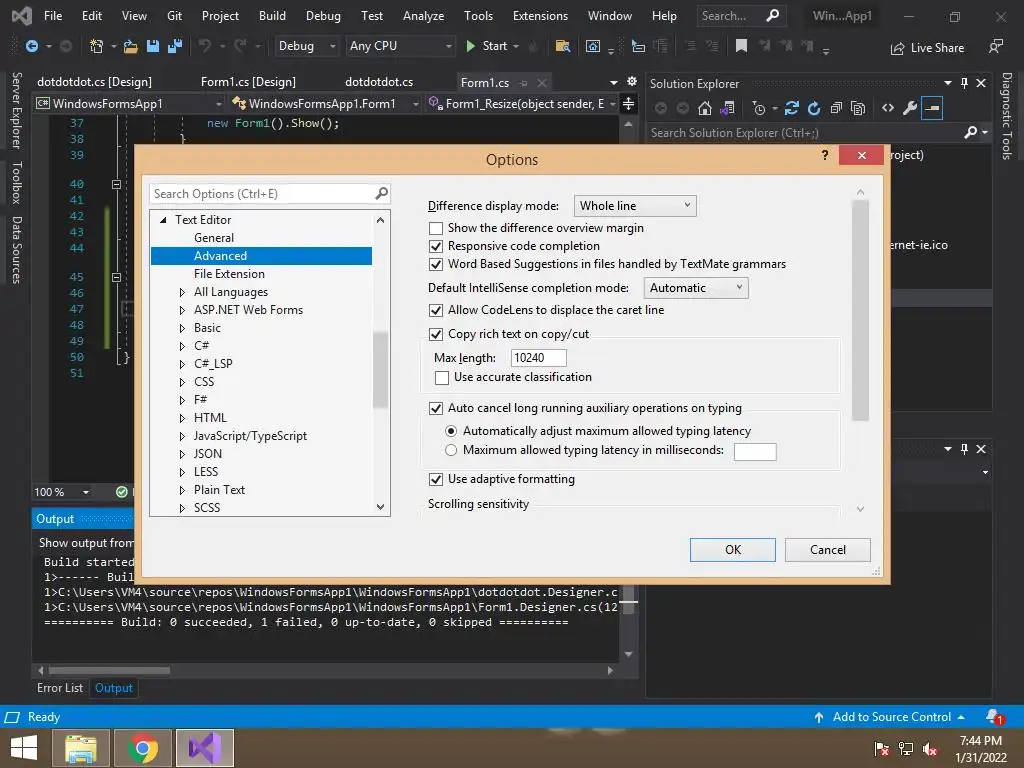
Task: Click the Start debugging button
Action: [x=487, y=46]
